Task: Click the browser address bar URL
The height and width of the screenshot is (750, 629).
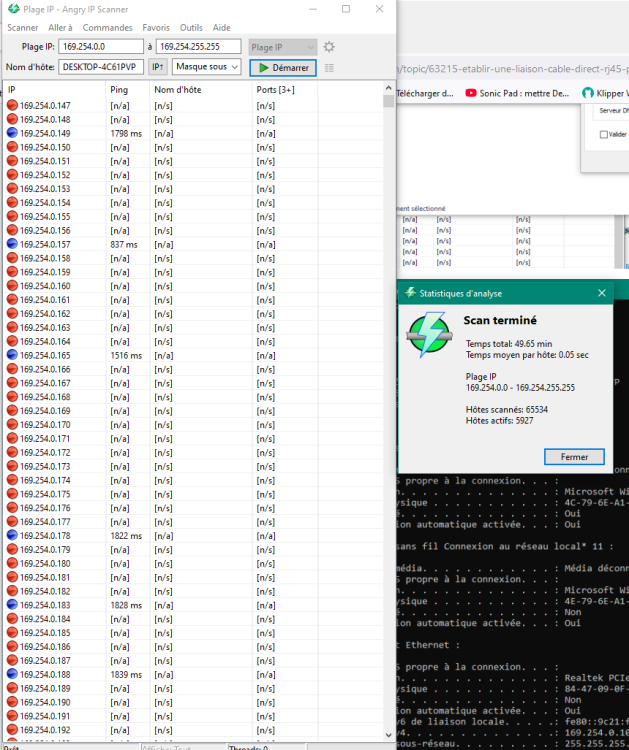Action: click(513, 69)
